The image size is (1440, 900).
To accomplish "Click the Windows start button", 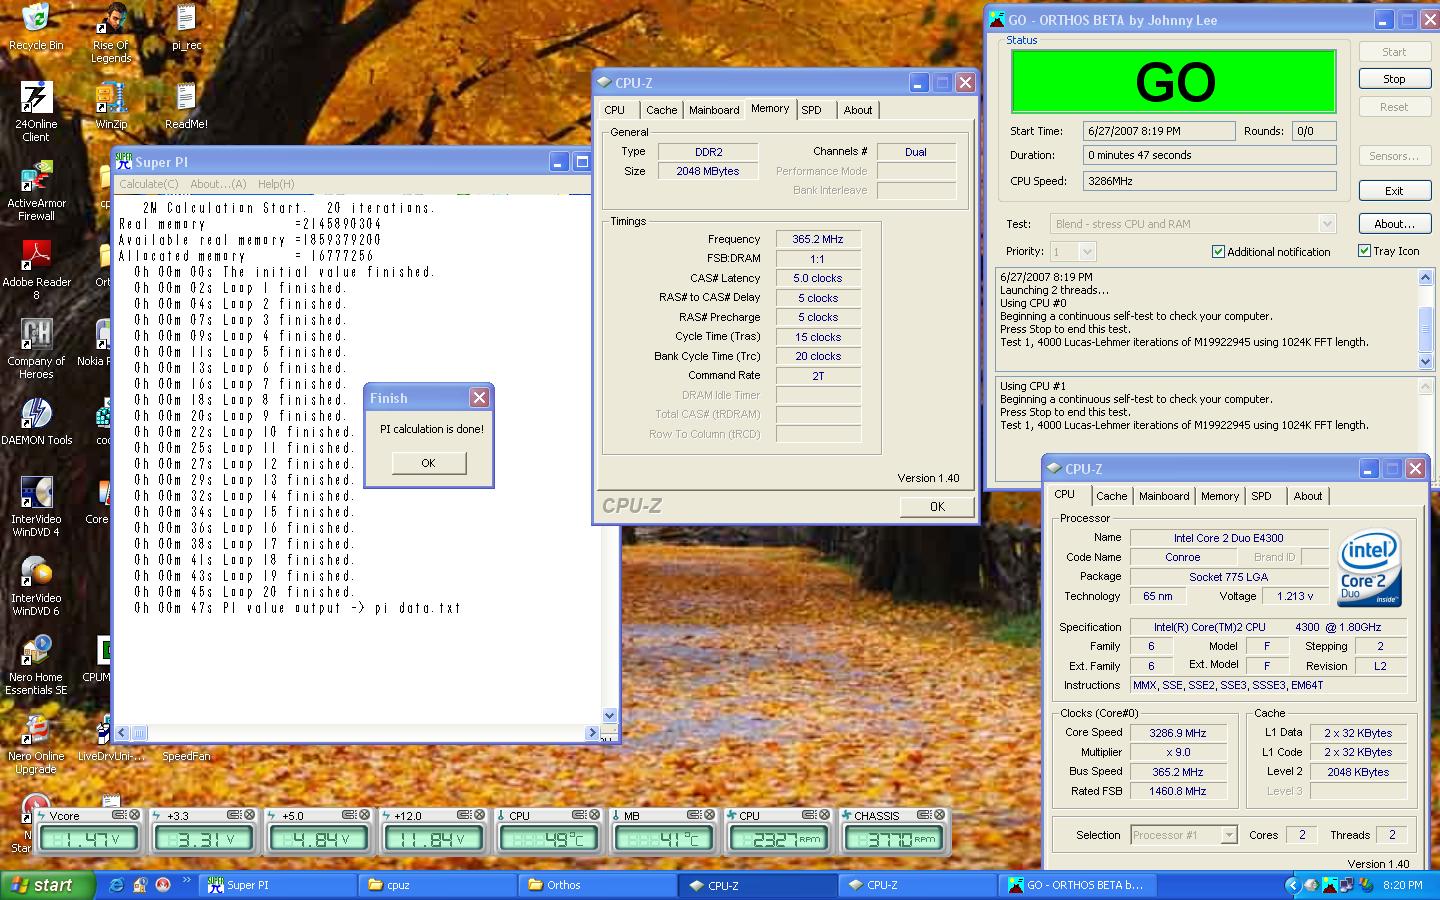I will click(48, 885).
